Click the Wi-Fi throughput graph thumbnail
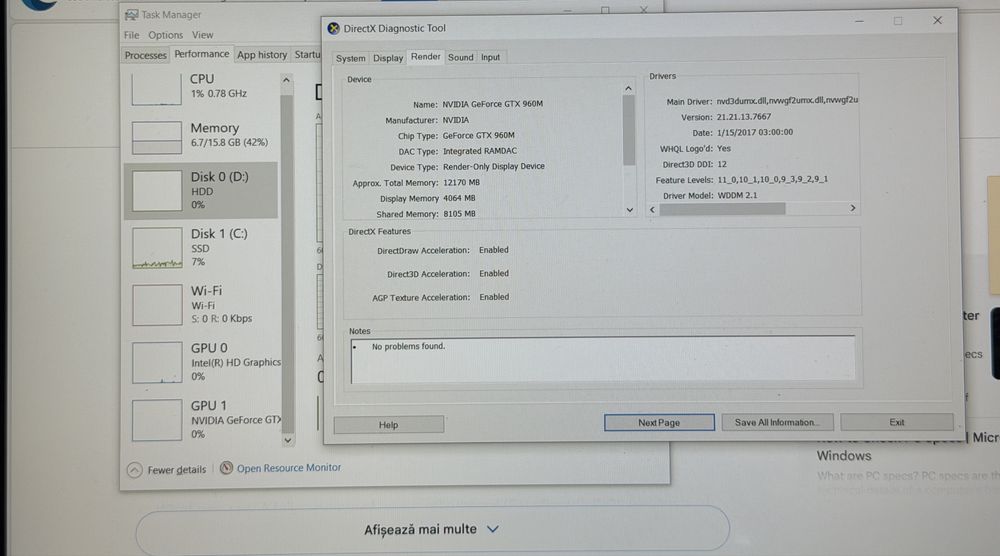This screenshot has width=1000, height=556. (x=157, y=305)
